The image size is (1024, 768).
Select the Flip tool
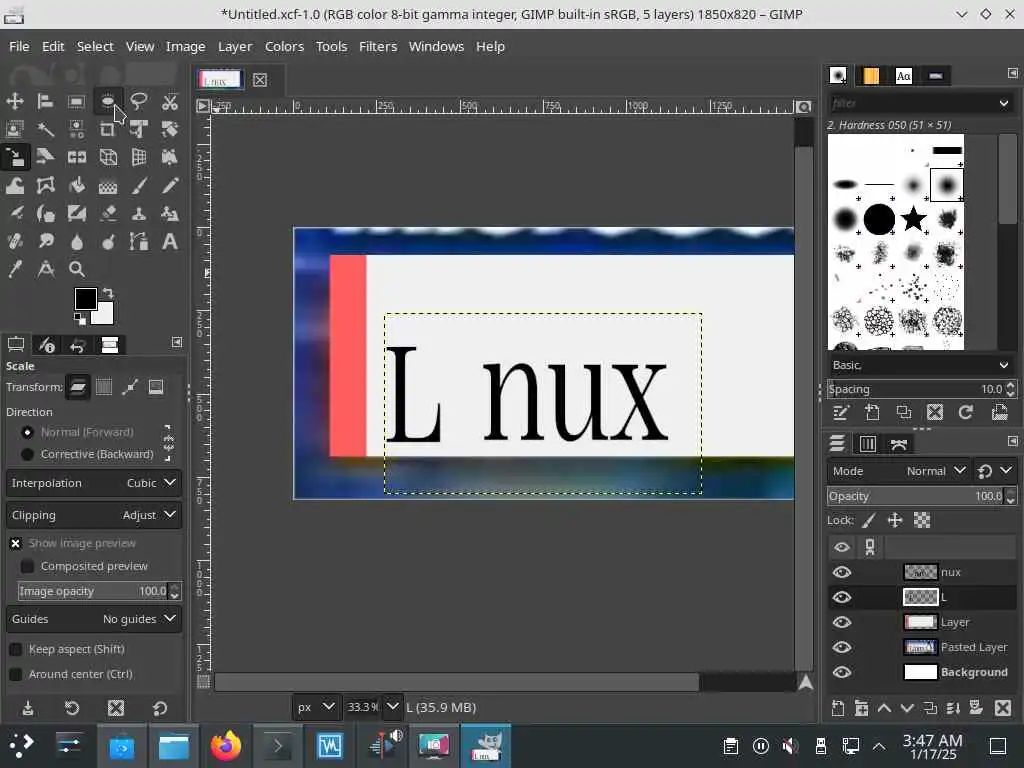76,157
